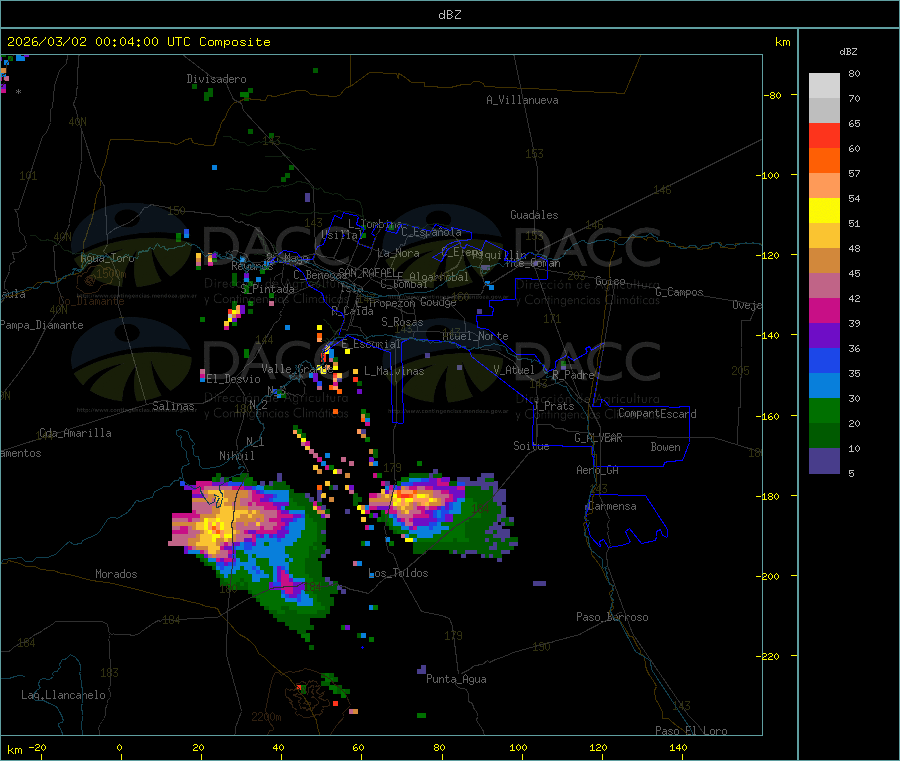Click the 'Atuel_Norte' location label

click(x=475, y=336)
